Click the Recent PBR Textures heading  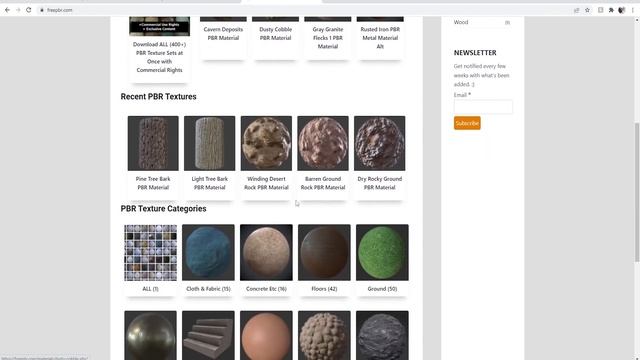[x=158, y=97]
